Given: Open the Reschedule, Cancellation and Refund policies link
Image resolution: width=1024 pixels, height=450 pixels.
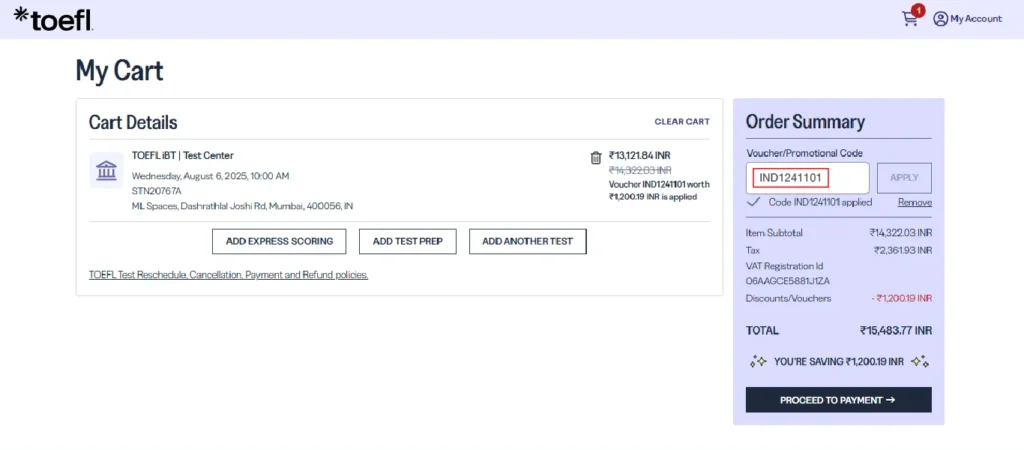Looking at the screenshot, I should click(x=228, y=275).
